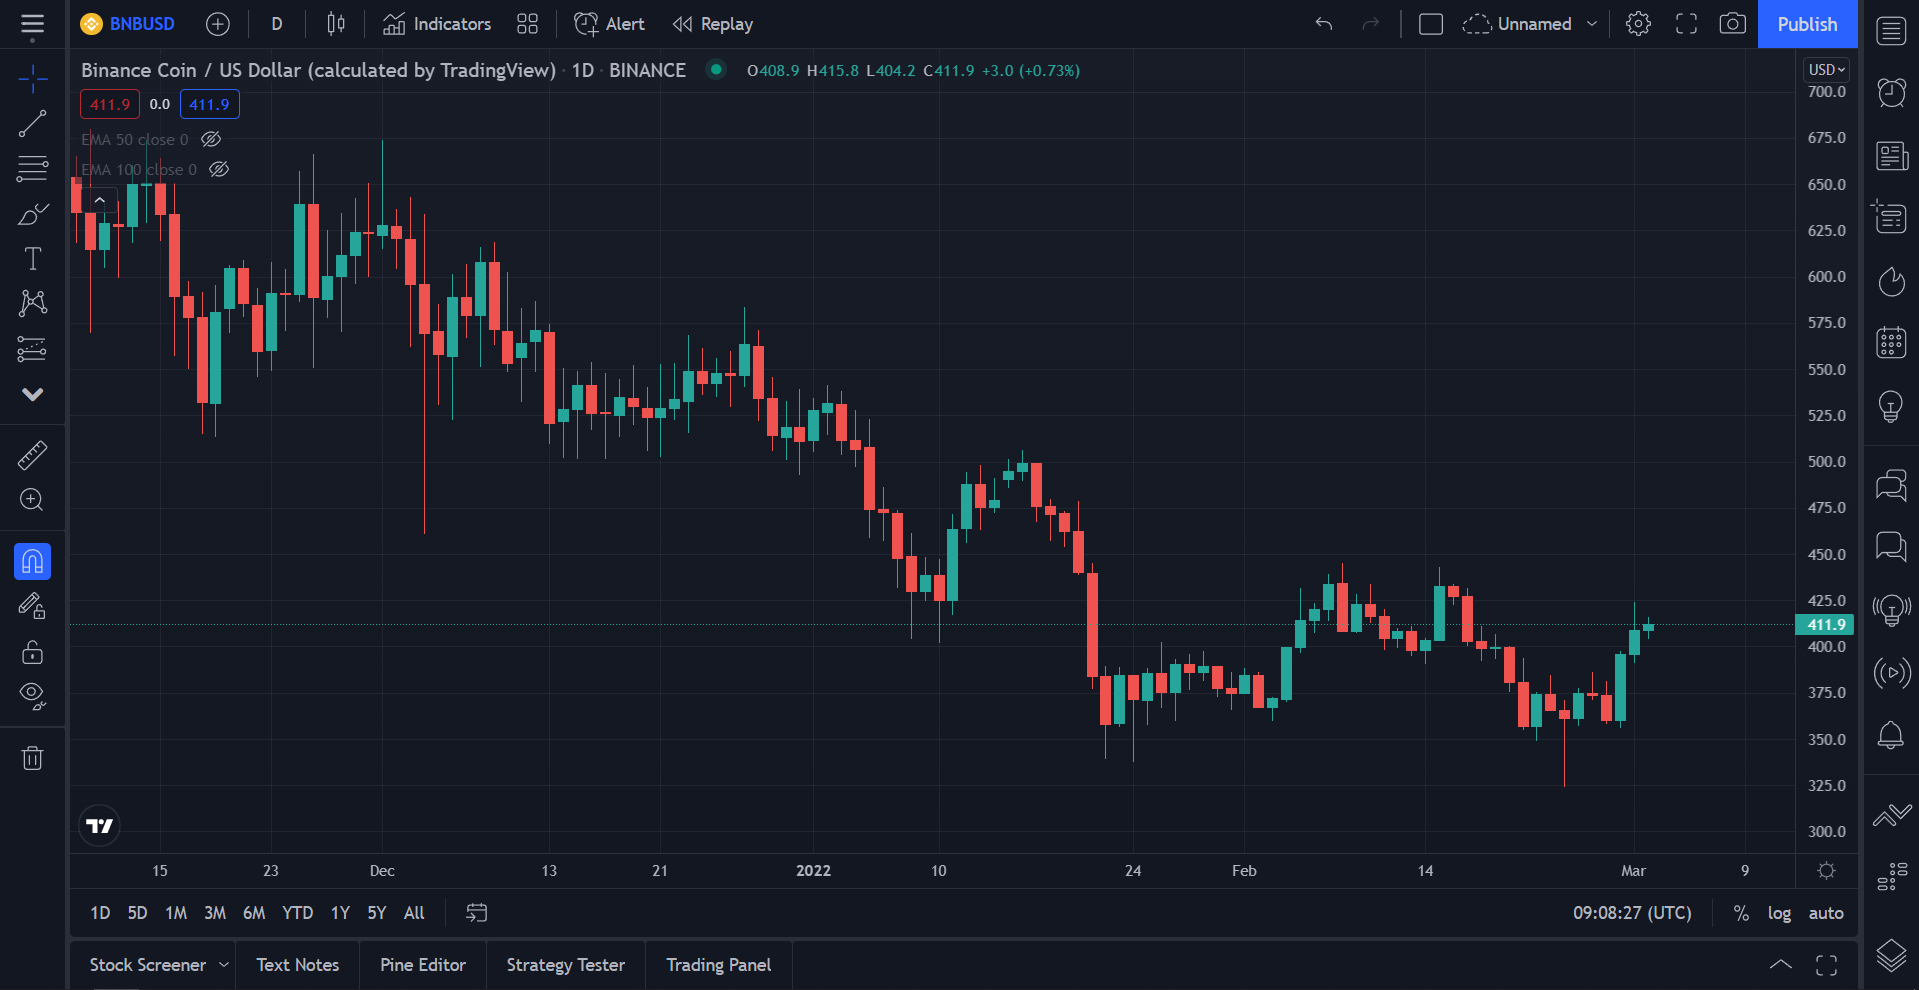Open chart settings gear
Viewport: 1919px width, 990px height.
coord(1638,24)
